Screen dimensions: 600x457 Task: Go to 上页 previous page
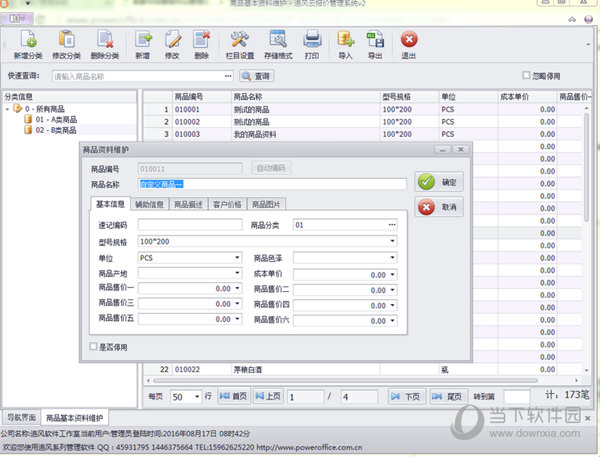[268, 396]
